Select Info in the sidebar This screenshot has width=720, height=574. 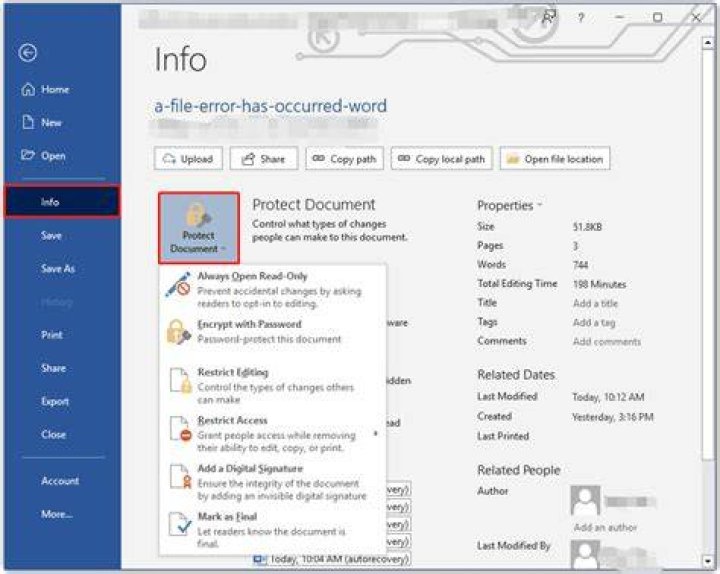pos(62,202)
